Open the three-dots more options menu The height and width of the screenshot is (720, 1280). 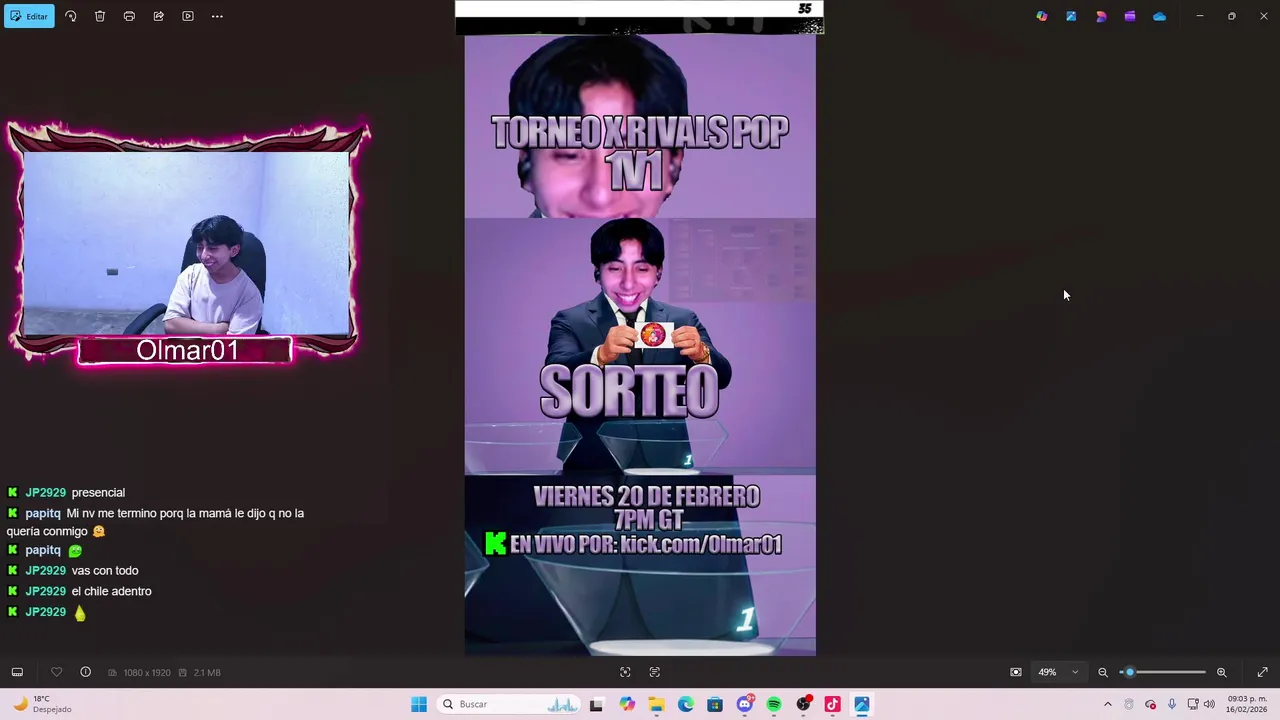tap(217, 16)
